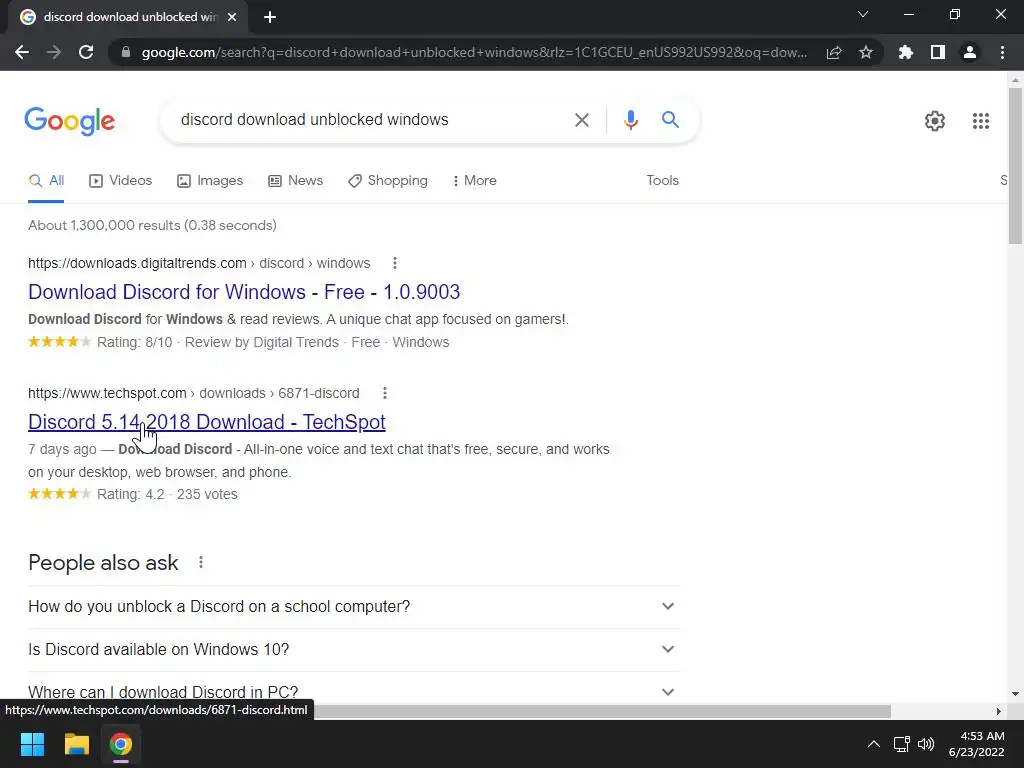
Task: Click the www.techspot.com URL breadcrumb
Action: (x=194, y=393)
